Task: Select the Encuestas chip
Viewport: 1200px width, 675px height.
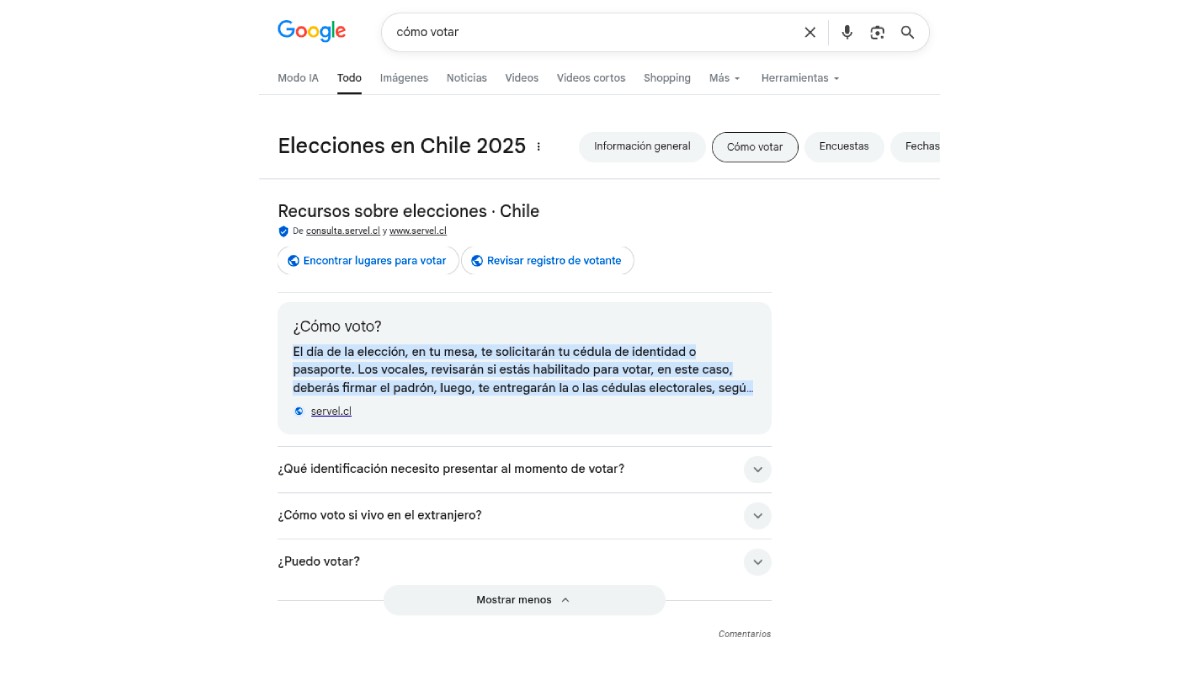Action: [x=844, y=147]
